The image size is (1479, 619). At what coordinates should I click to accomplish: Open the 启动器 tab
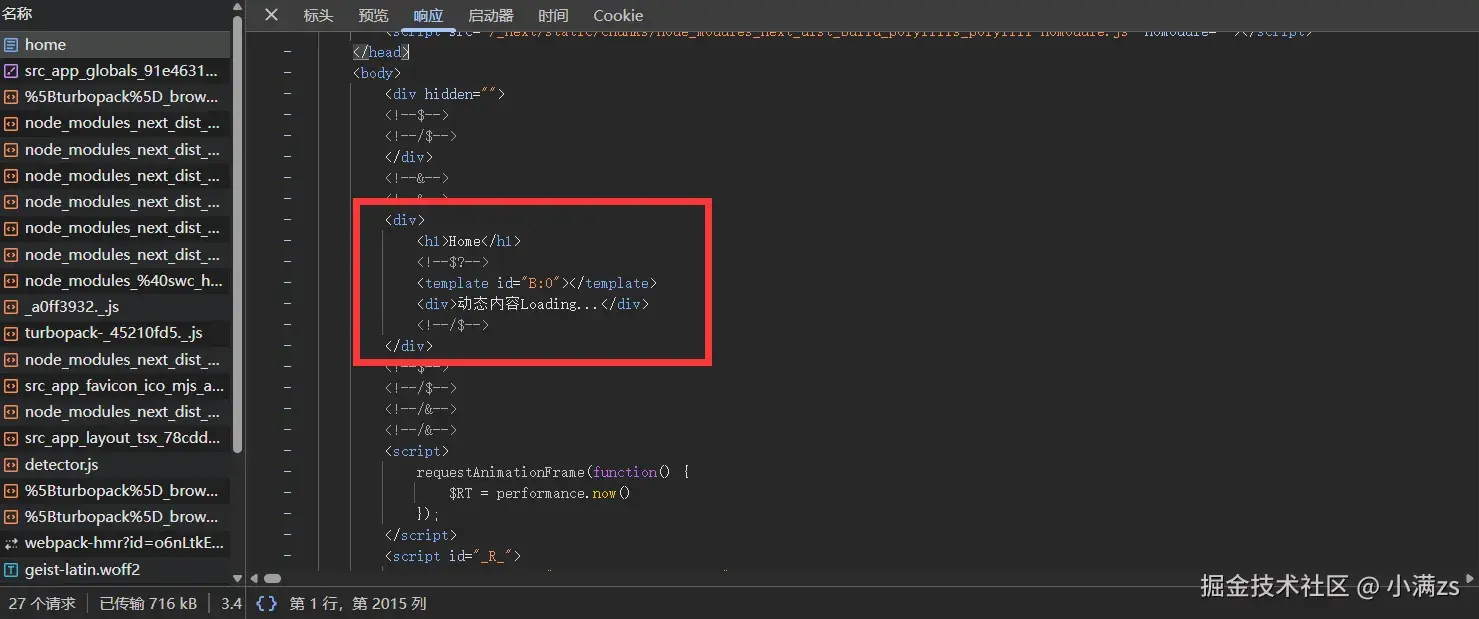491,16
